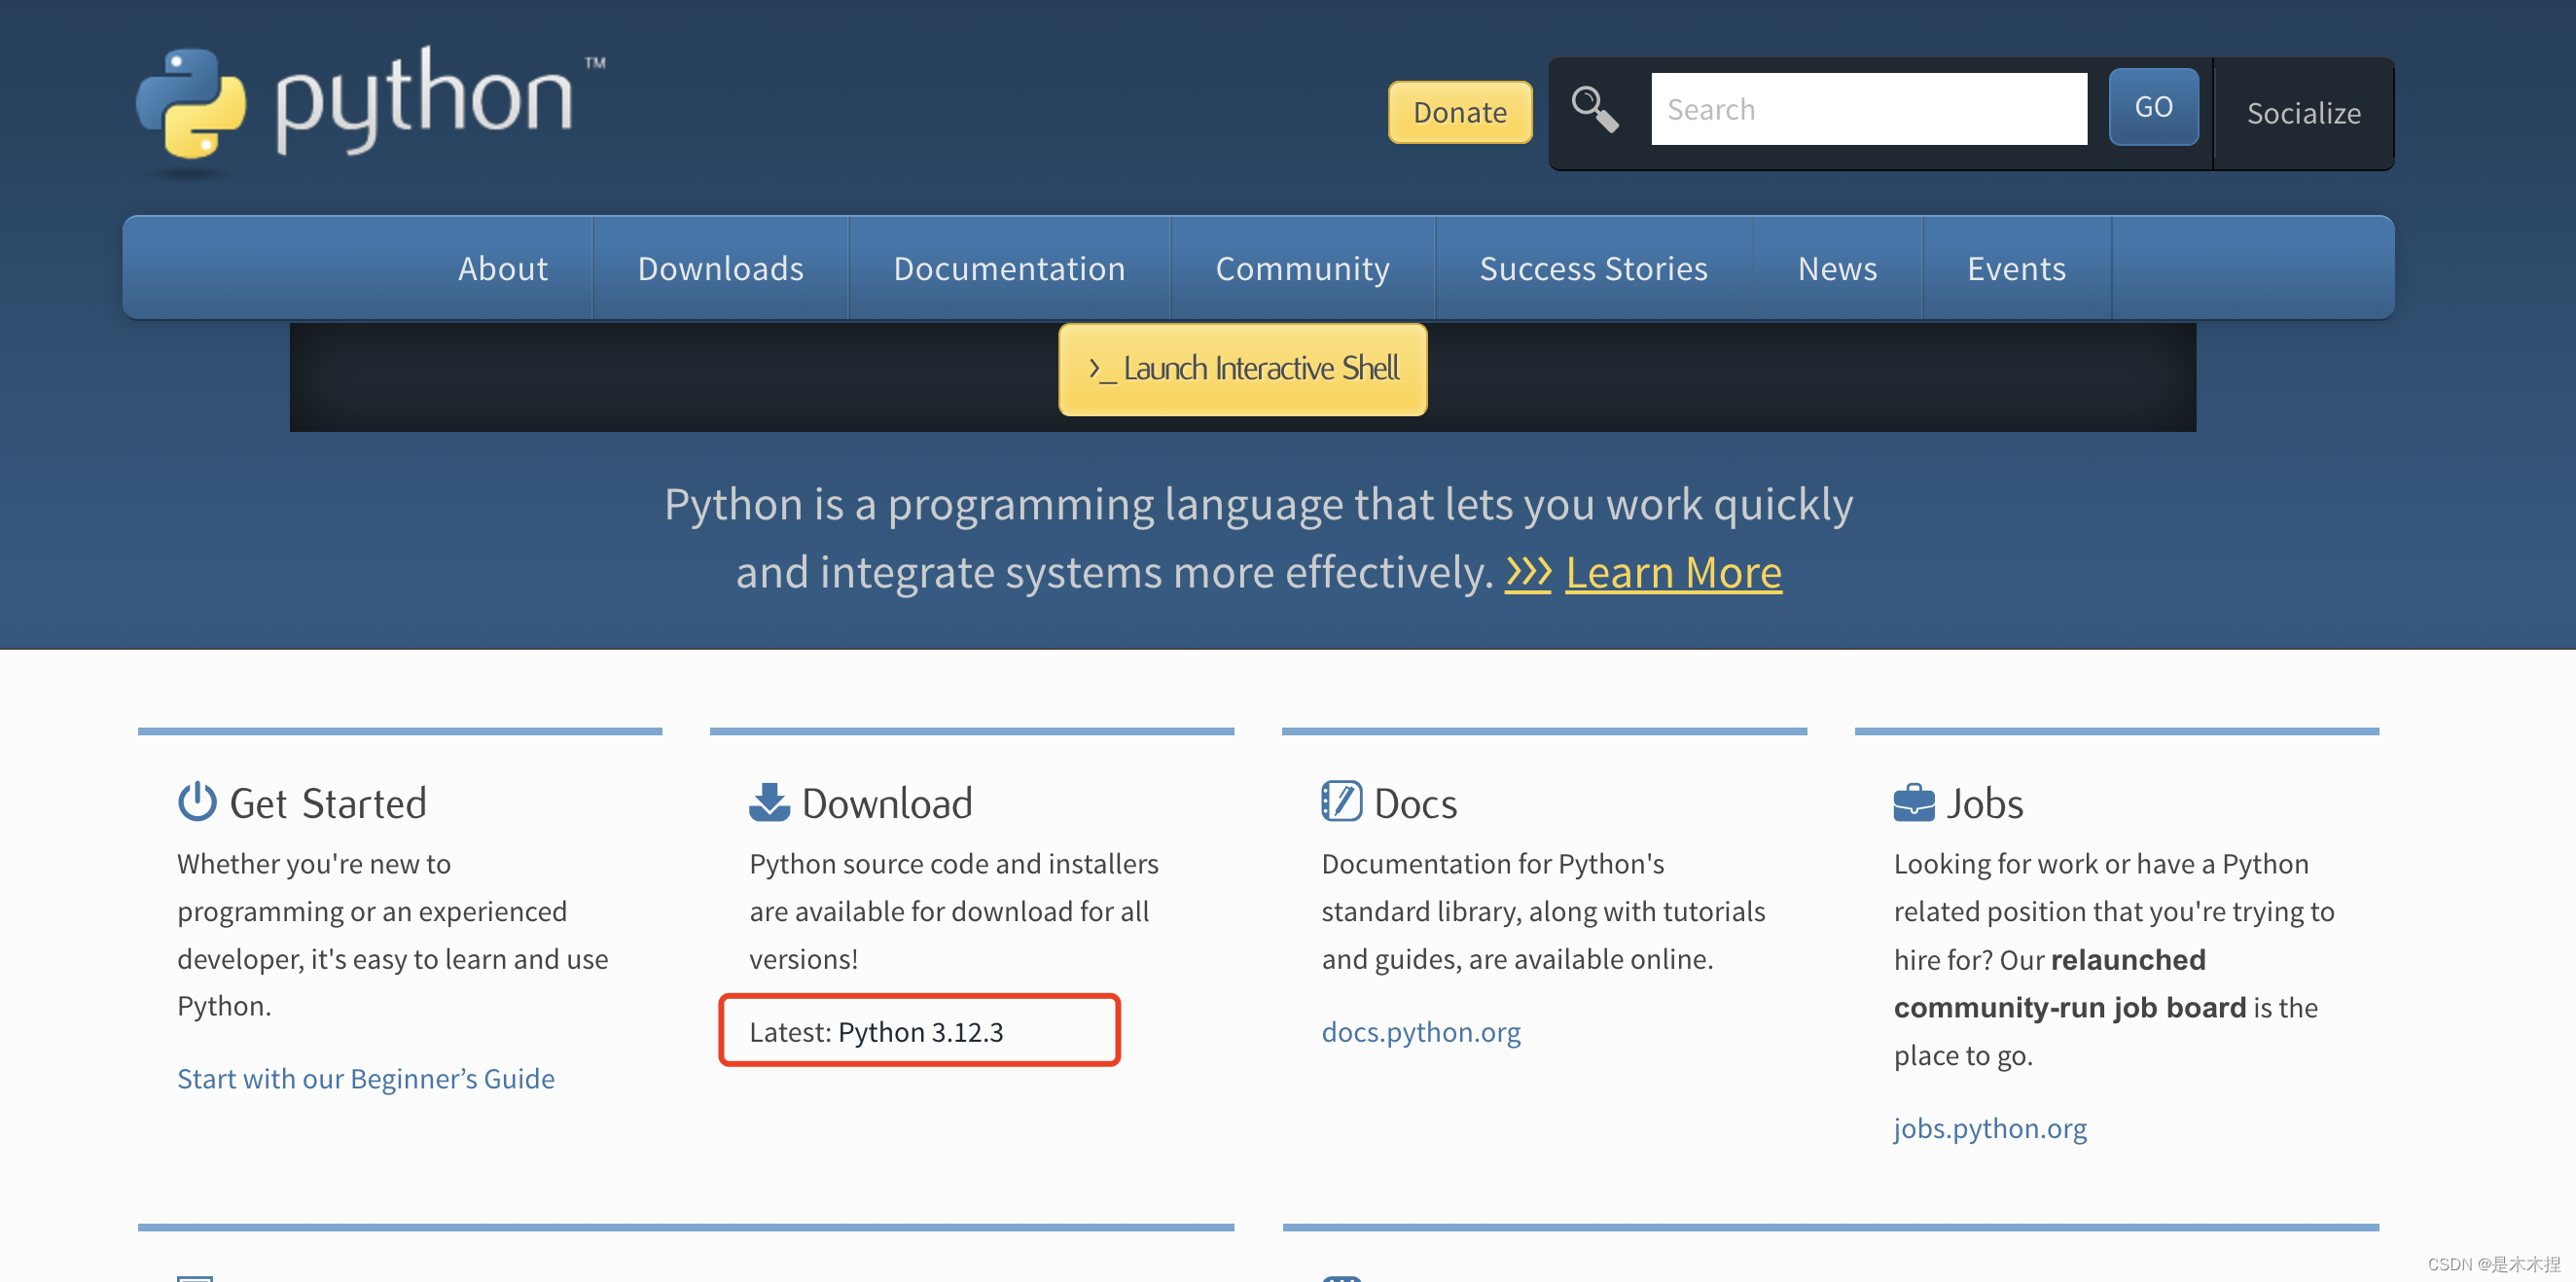The width and height of the screenshot is (2576, 1282).
Task: Follow the Learn More link
Action: (x=1673, y=573)
